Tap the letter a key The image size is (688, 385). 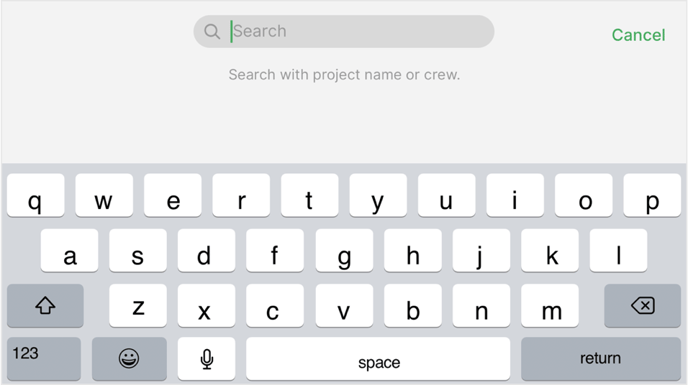(69, 250)
